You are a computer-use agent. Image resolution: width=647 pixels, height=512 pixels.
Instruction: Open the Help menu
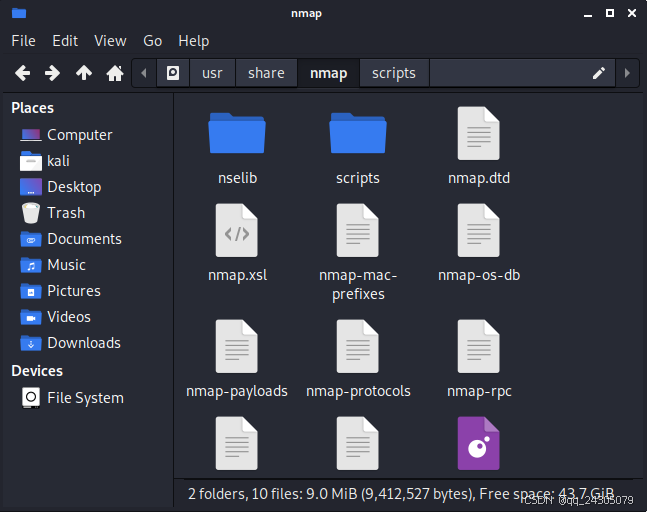(x=194, y=41)
